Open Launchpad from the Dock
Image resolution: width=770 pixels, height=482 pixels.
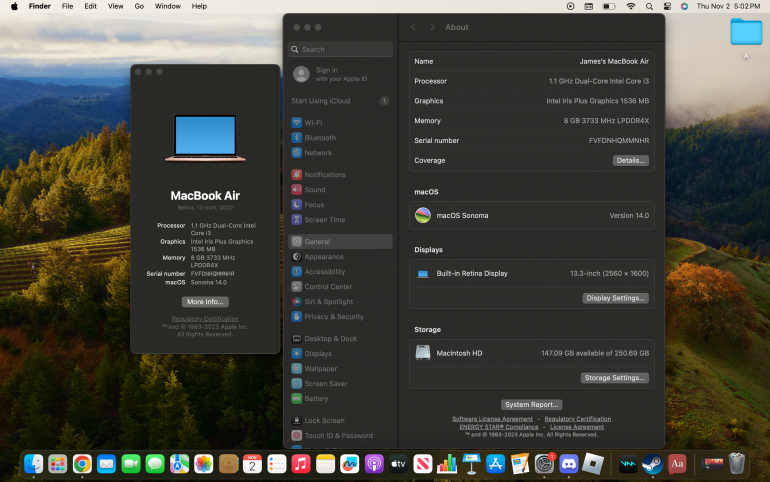[58, 464]
